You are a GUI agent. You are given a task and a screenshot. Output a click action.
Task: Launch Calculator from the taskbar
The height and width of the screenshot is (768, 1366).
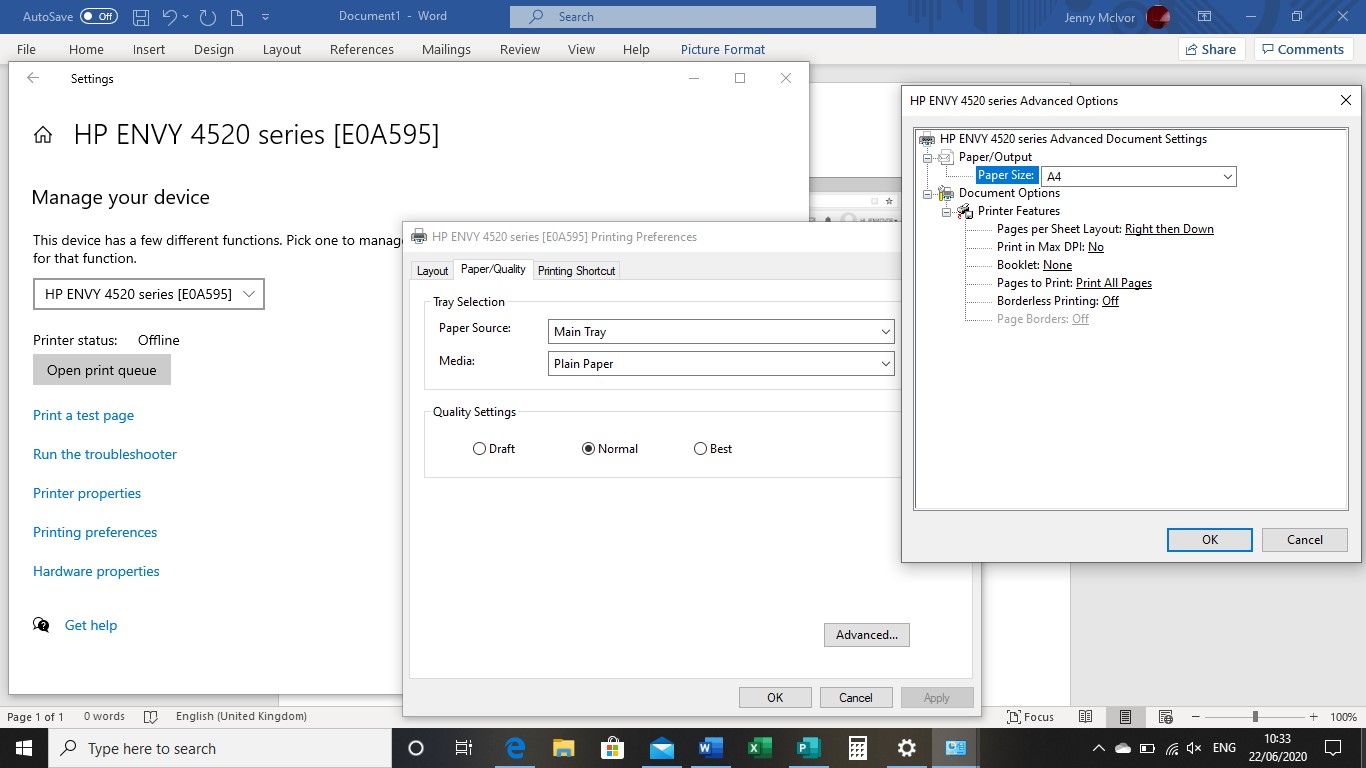click(x=857, y=747)
